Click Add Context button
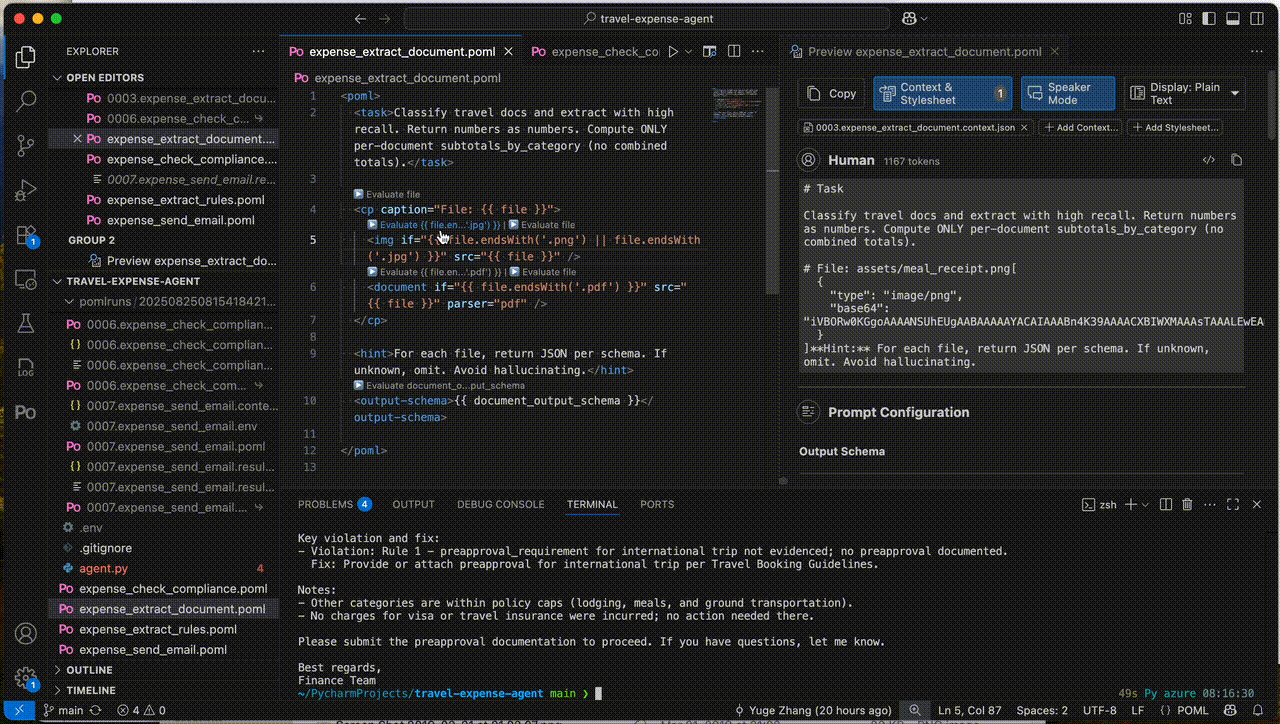Screen dimensions: 1280x724 coord(1081,128)
